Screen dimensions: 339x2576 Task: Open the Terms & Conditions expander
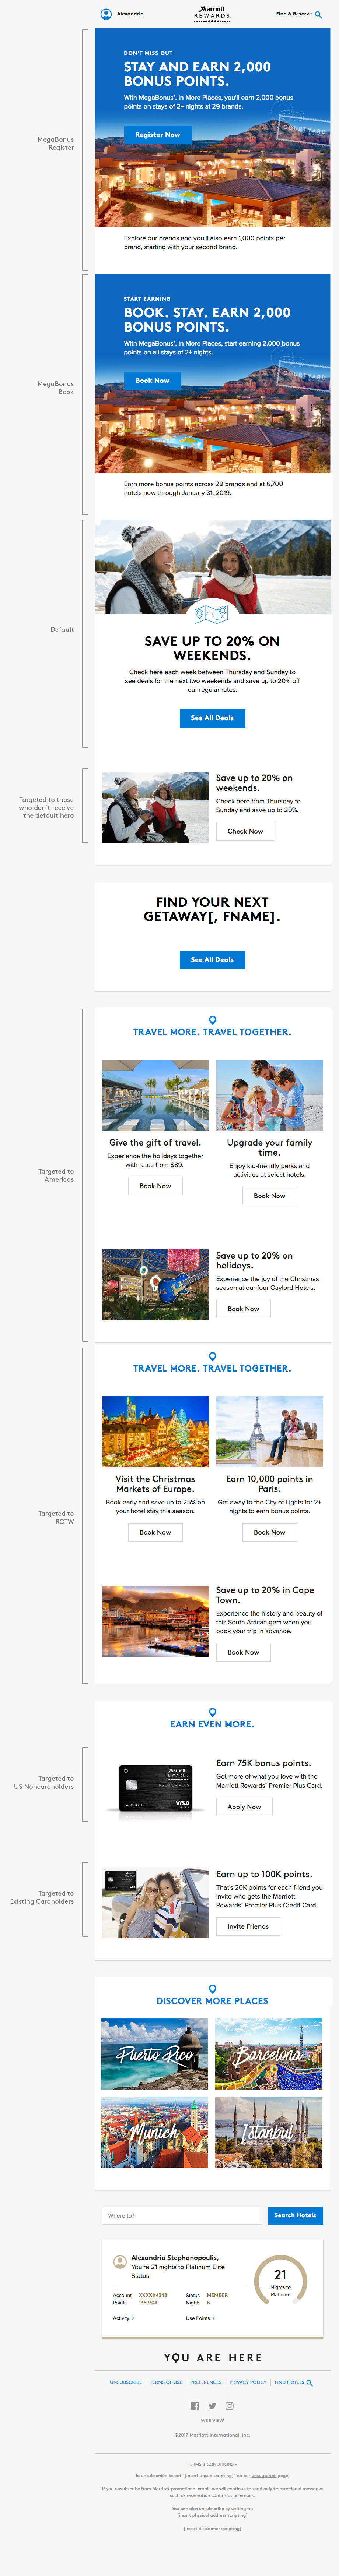pos(212,2464)
